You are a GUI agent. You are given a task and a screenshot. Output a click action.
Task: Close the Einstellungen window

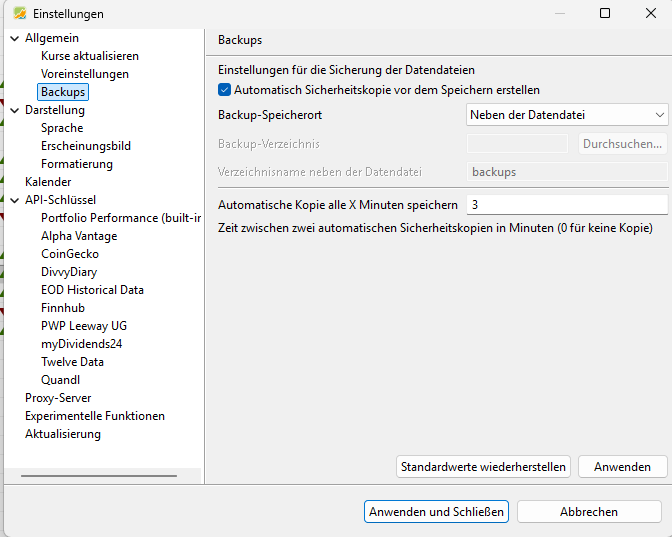[651, 13]
